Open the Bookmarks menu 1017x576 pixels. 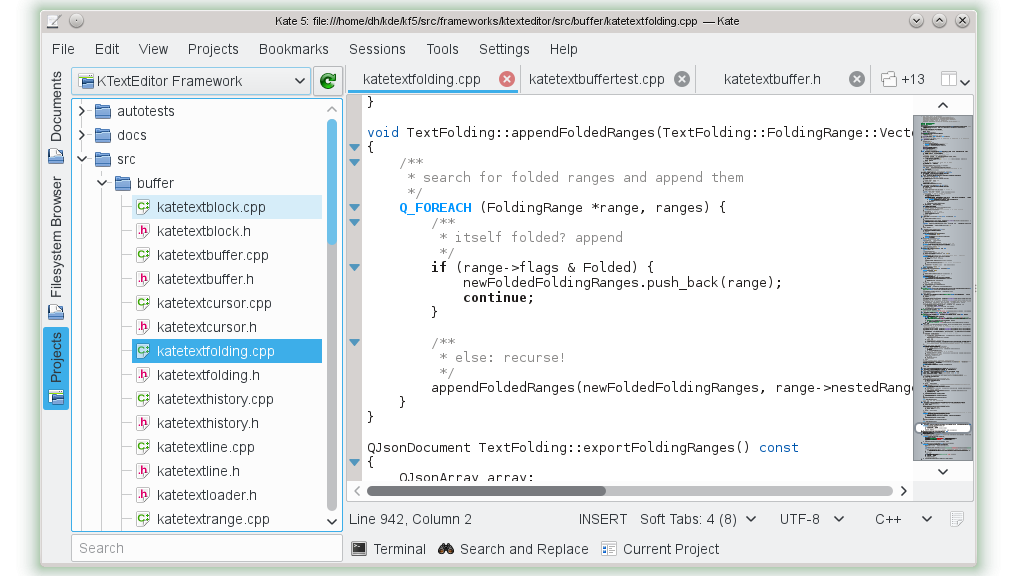(293, 49)
